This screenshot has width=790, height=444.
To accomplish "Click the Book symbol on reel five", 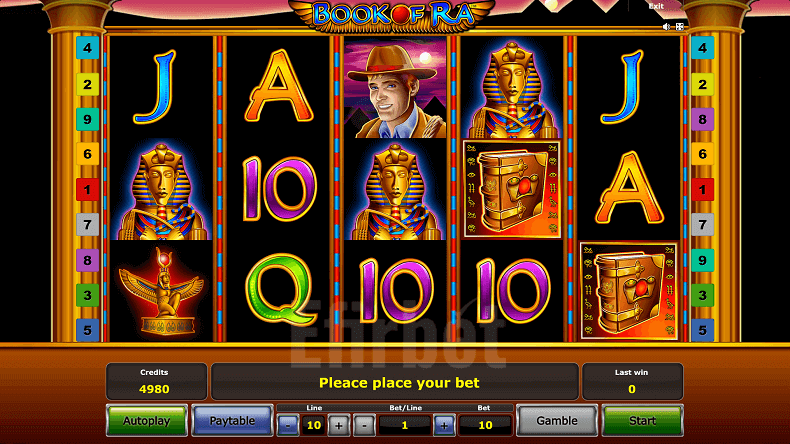I will pyautogui.click(x=628, y=291).
